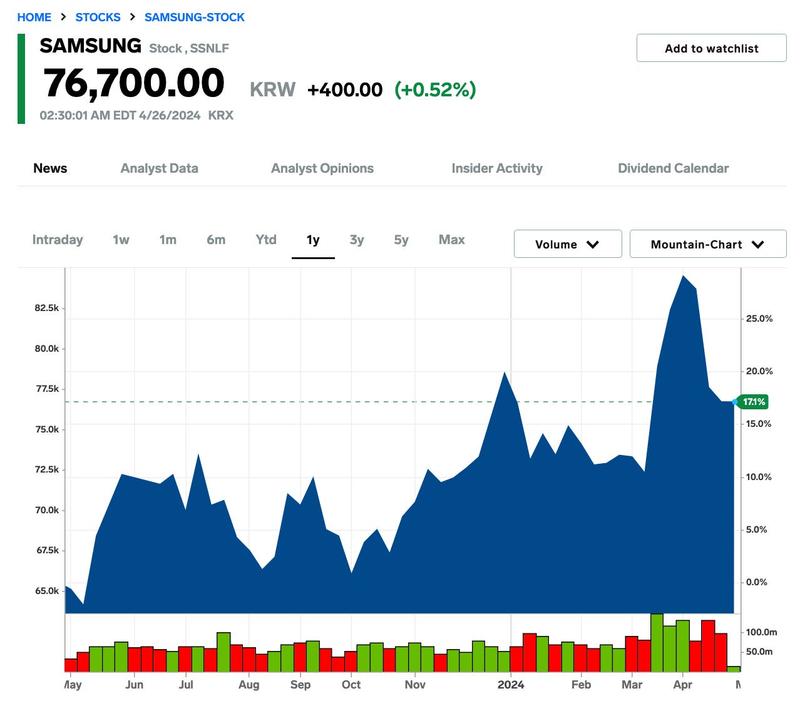Open the Volume dropdown
This screenshot has height=706, width=800.
pyautogui.click(x=568, y=244)
